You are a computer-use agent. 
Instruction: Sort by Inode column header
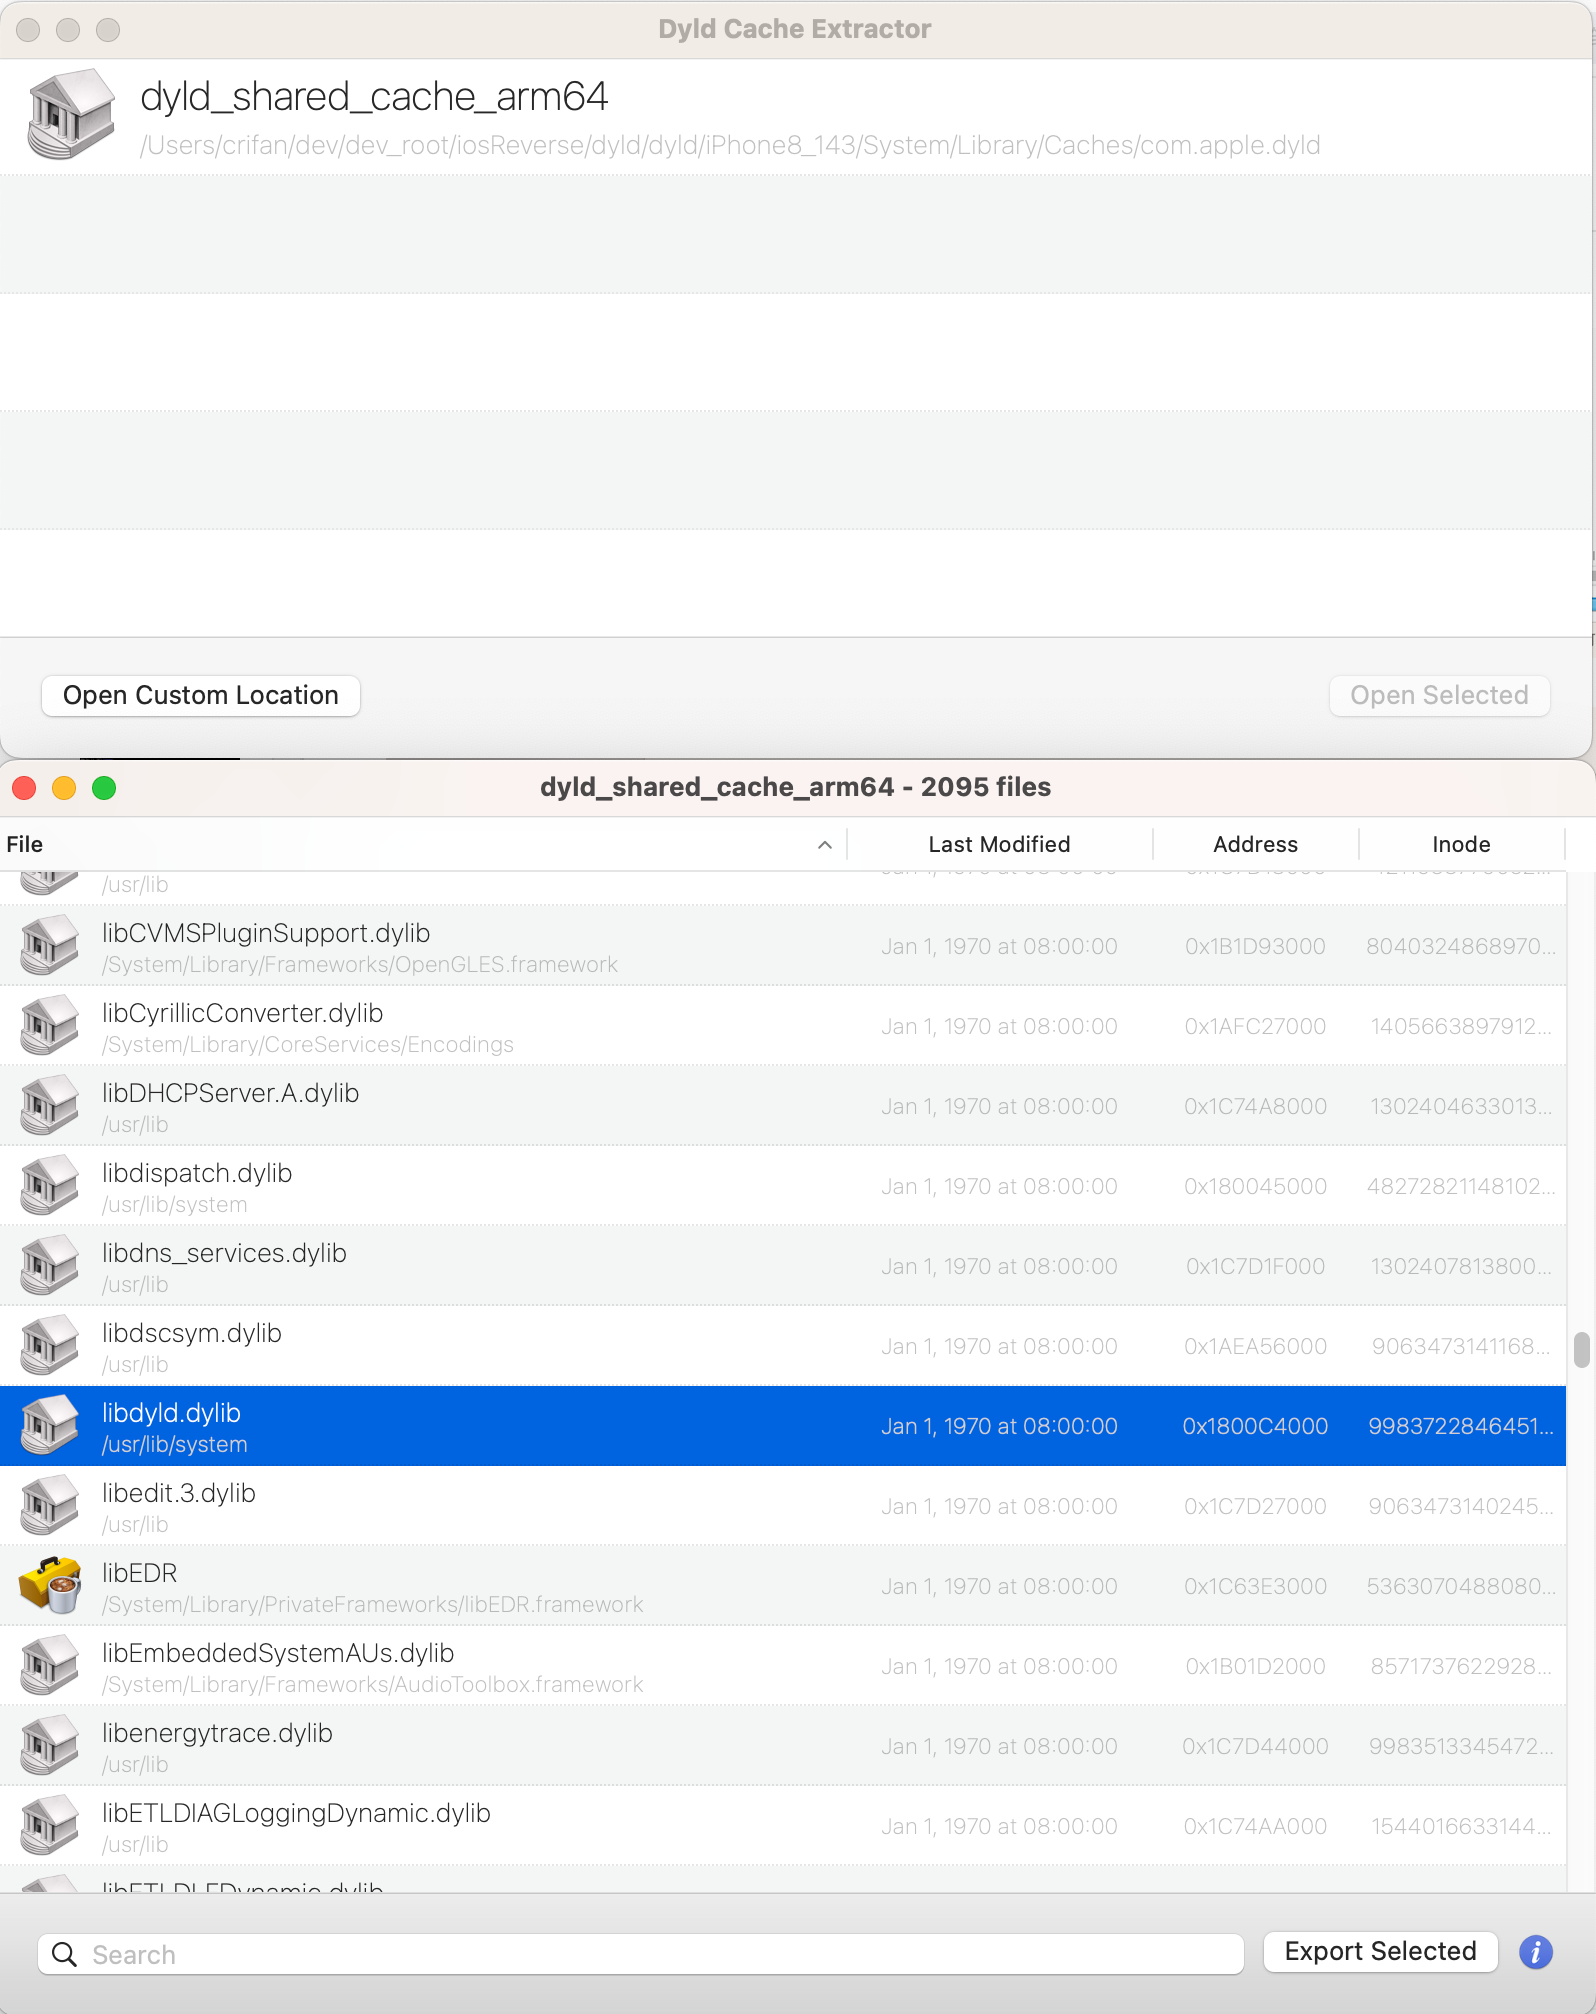[x=1461, y=844]
